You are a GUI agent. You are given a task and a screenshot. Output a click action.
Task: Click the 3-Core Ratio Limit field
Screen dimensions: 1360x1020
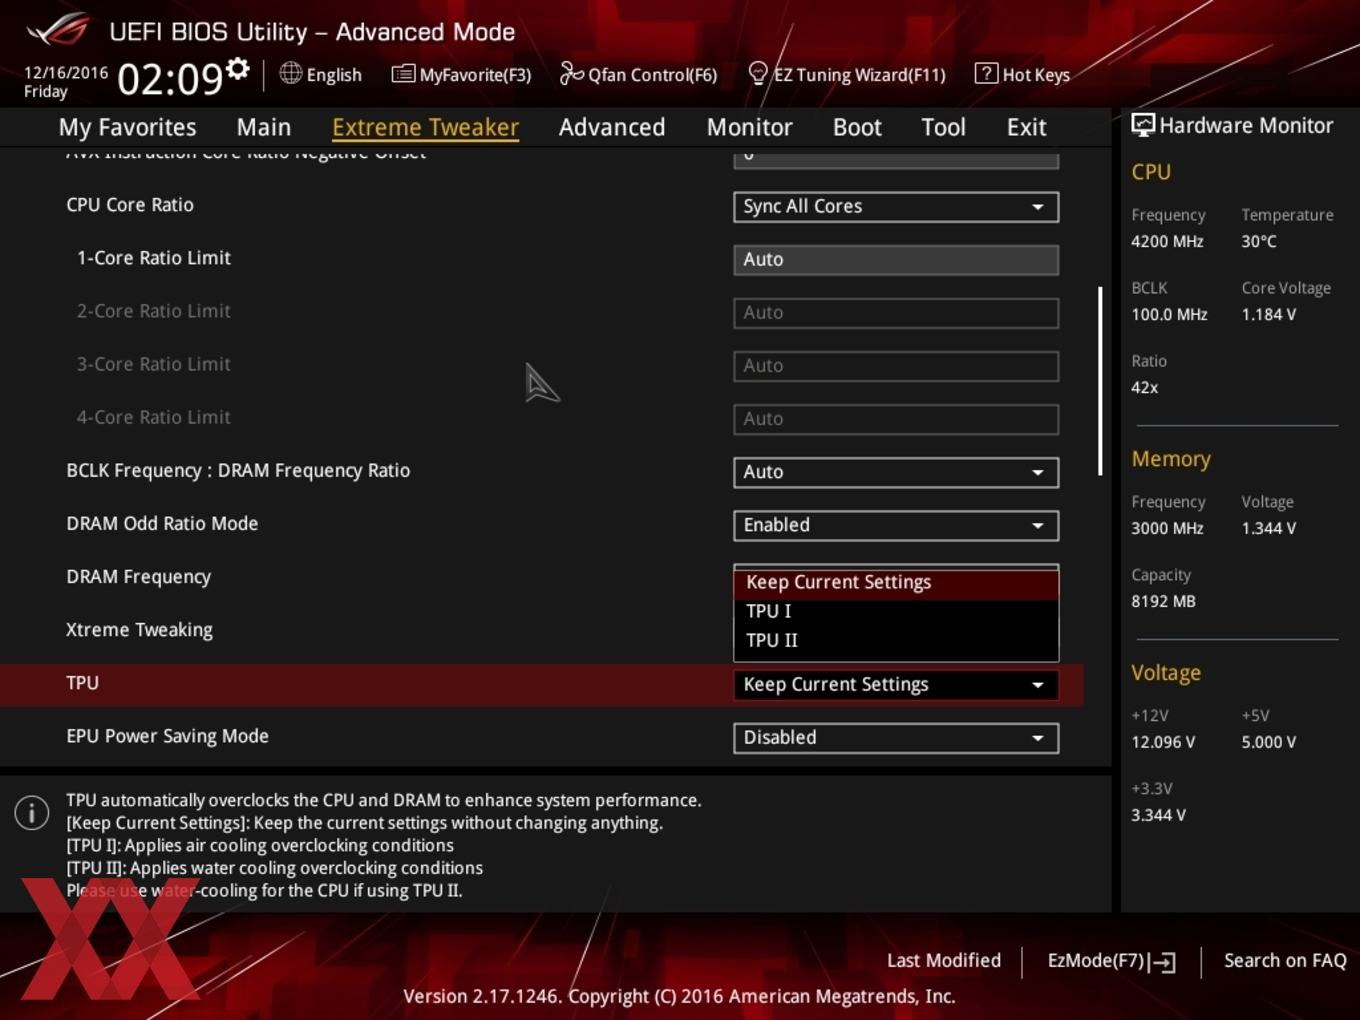coord(896,365)
